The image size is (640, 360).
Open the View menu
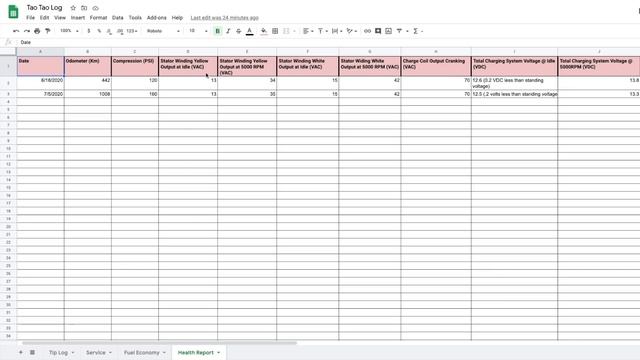coord(60,18)
